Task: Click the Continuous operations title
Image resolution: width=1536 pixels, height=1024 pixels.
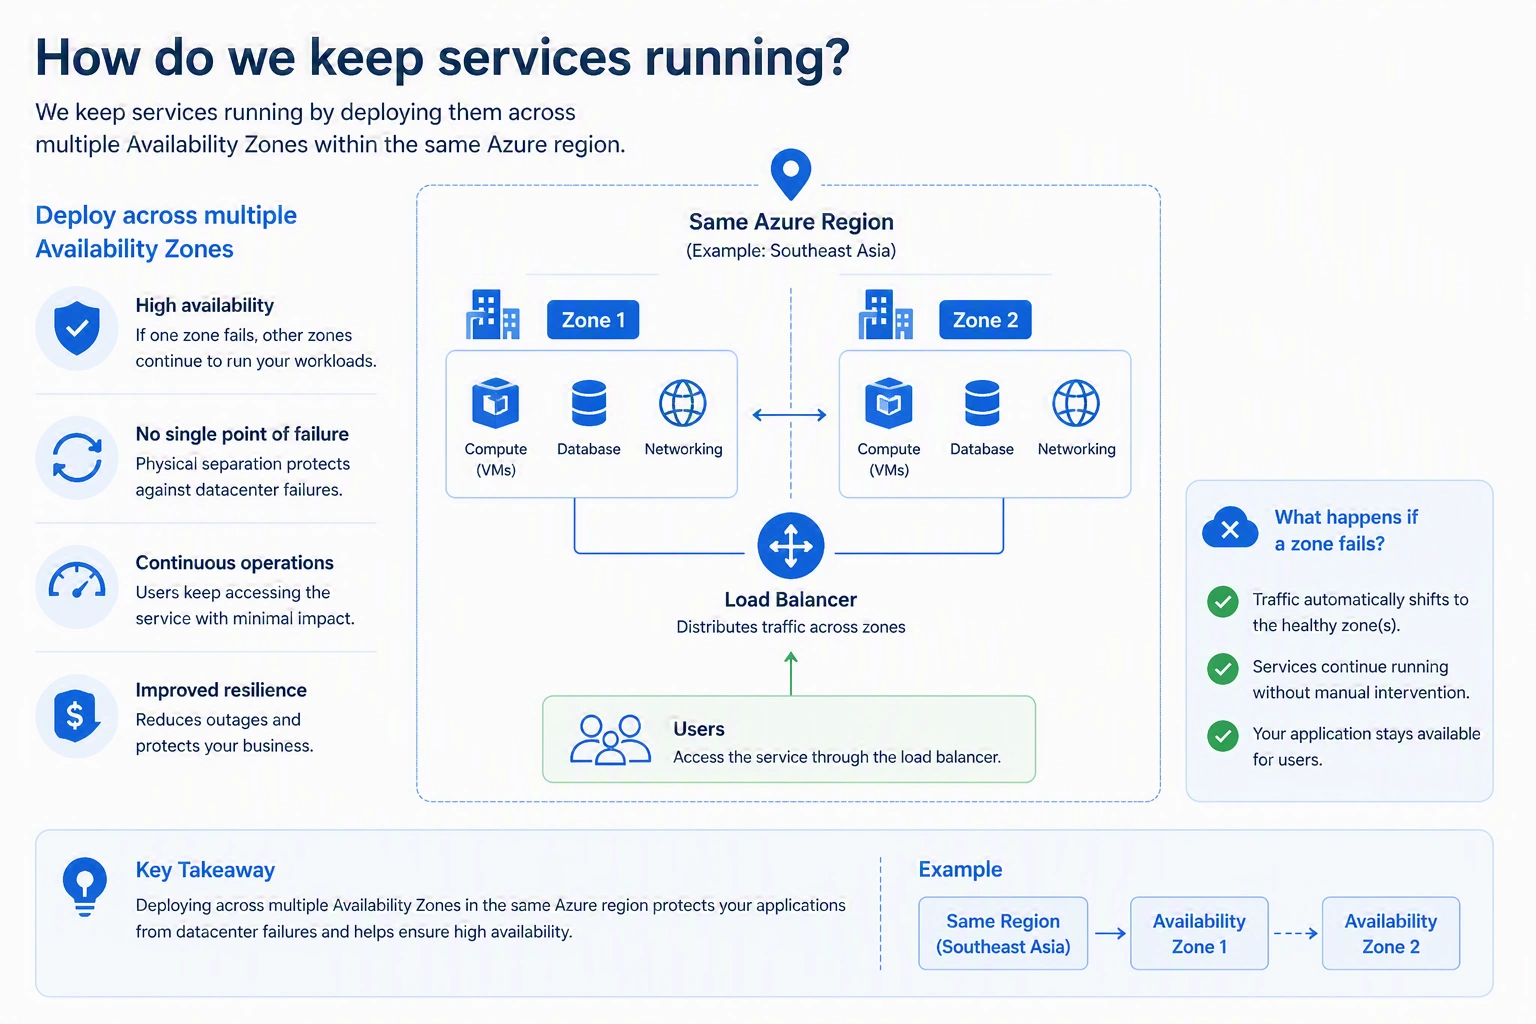Action: click(235, 563)
